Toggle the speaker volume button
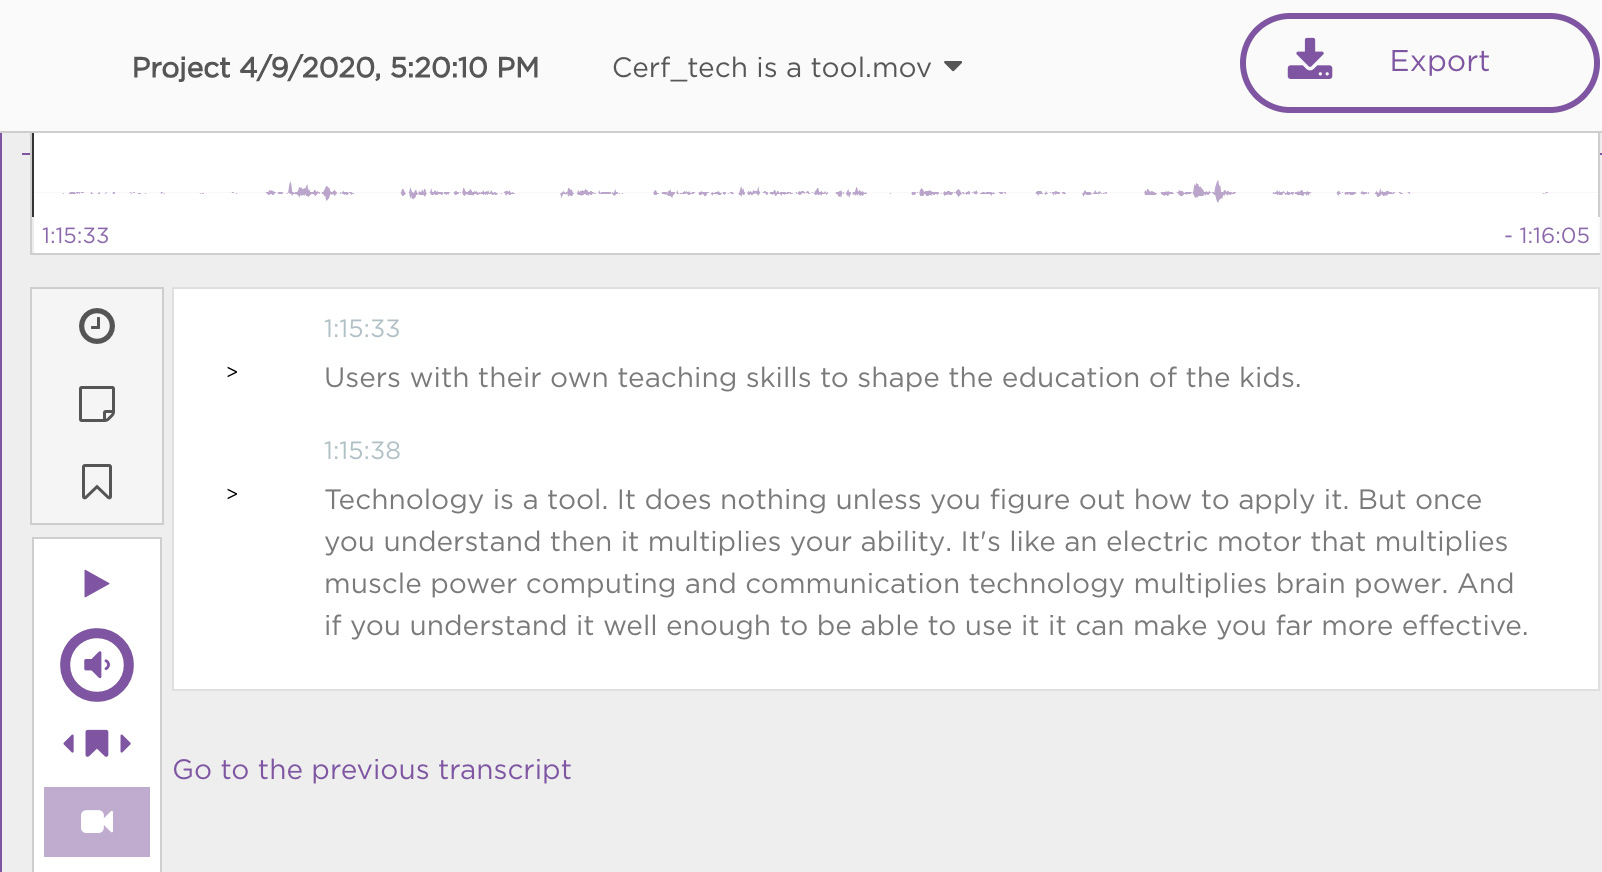This screenshot has width=1602, height=872. click(x=97, y=665)
